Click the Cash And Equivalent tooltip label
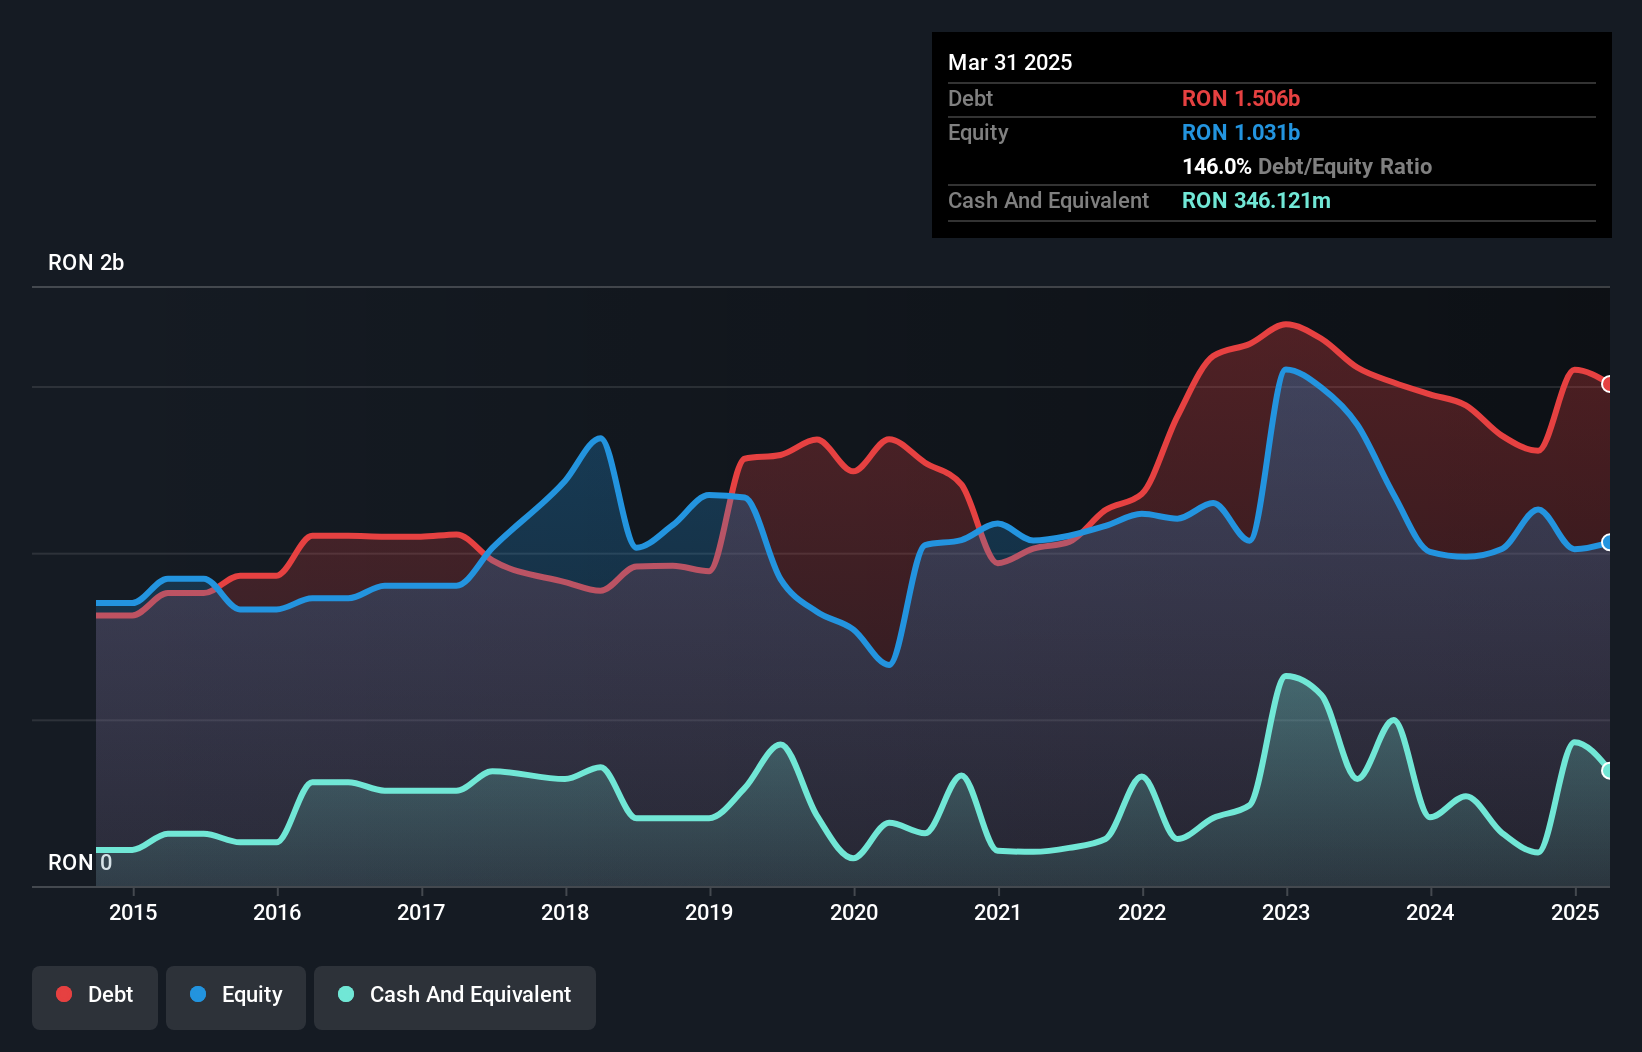This screenshot has height=1052, width=1642. [1048, 200]
